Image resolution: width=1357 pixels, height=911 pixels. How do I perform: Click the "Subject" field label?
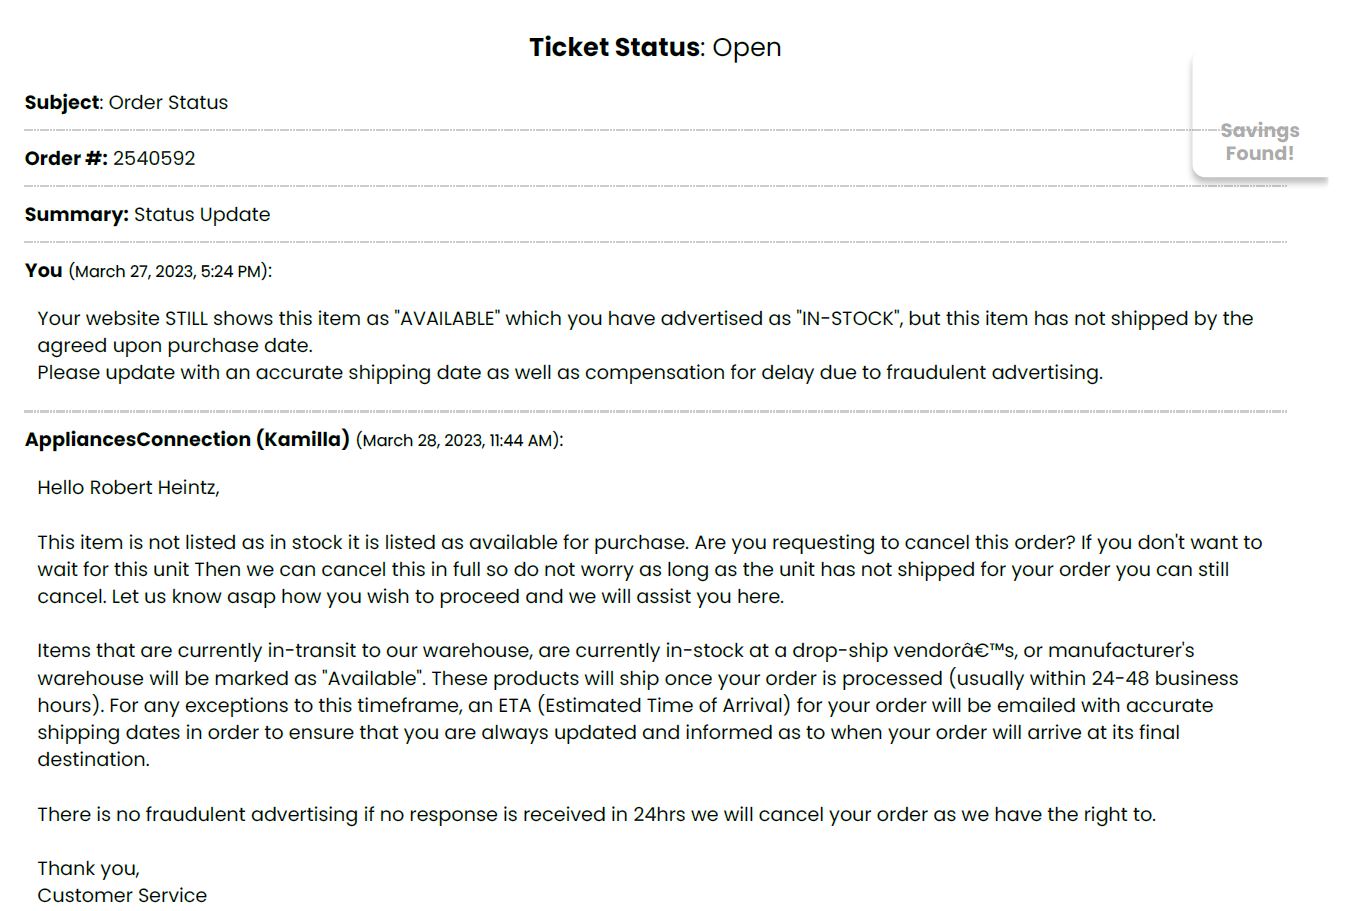(62, 102)
